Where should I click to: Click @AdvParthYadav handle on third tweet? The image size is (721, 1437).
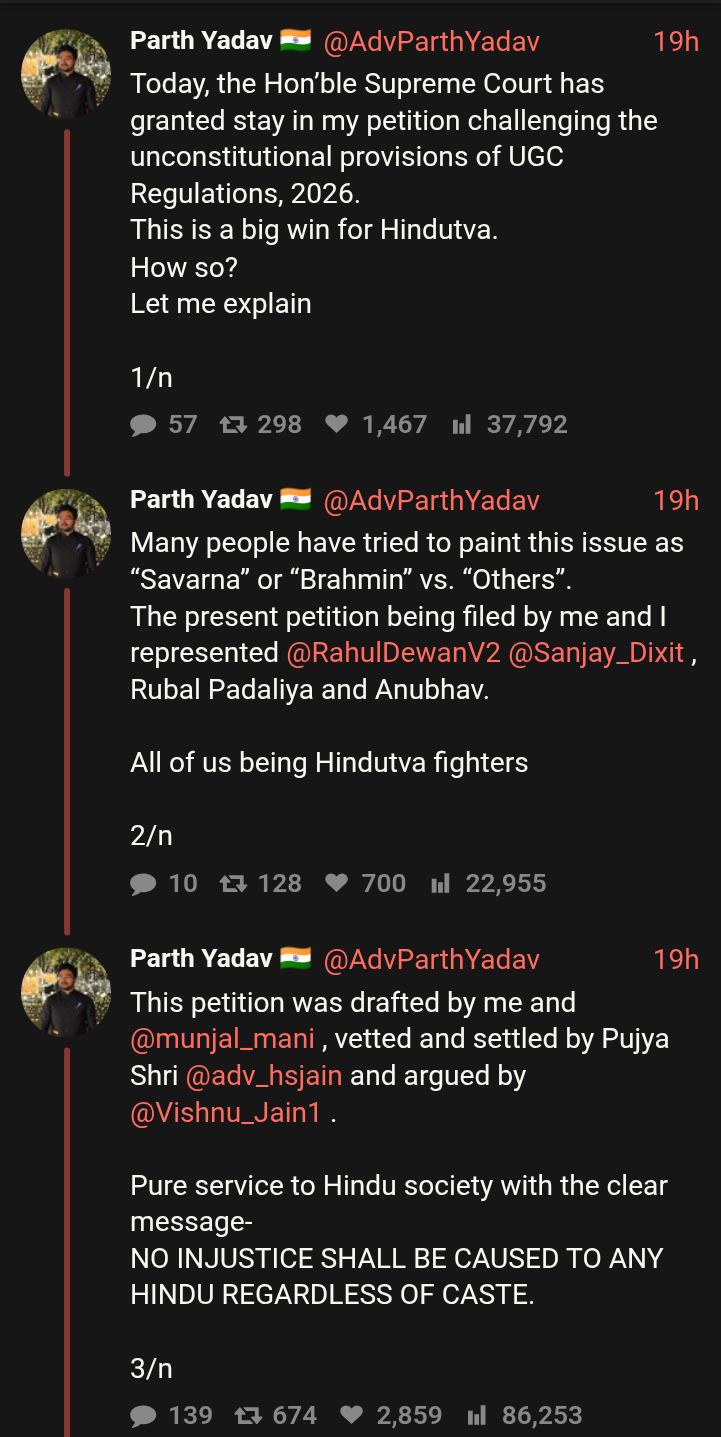click(x=431, y=960)
